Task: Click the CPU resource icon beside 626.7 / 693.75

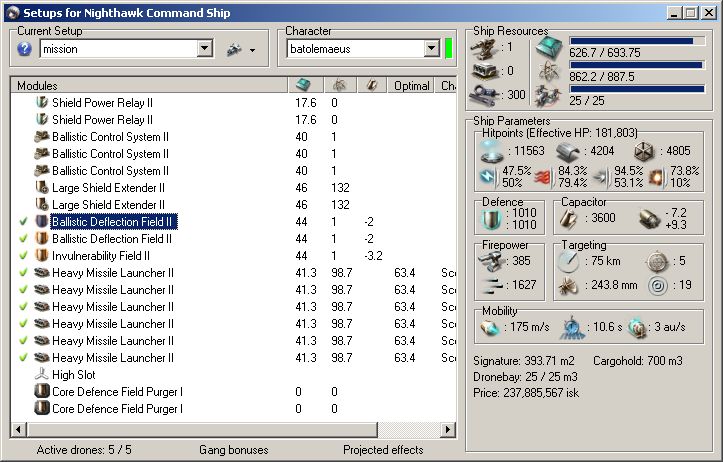Action: tap(549, 48)
